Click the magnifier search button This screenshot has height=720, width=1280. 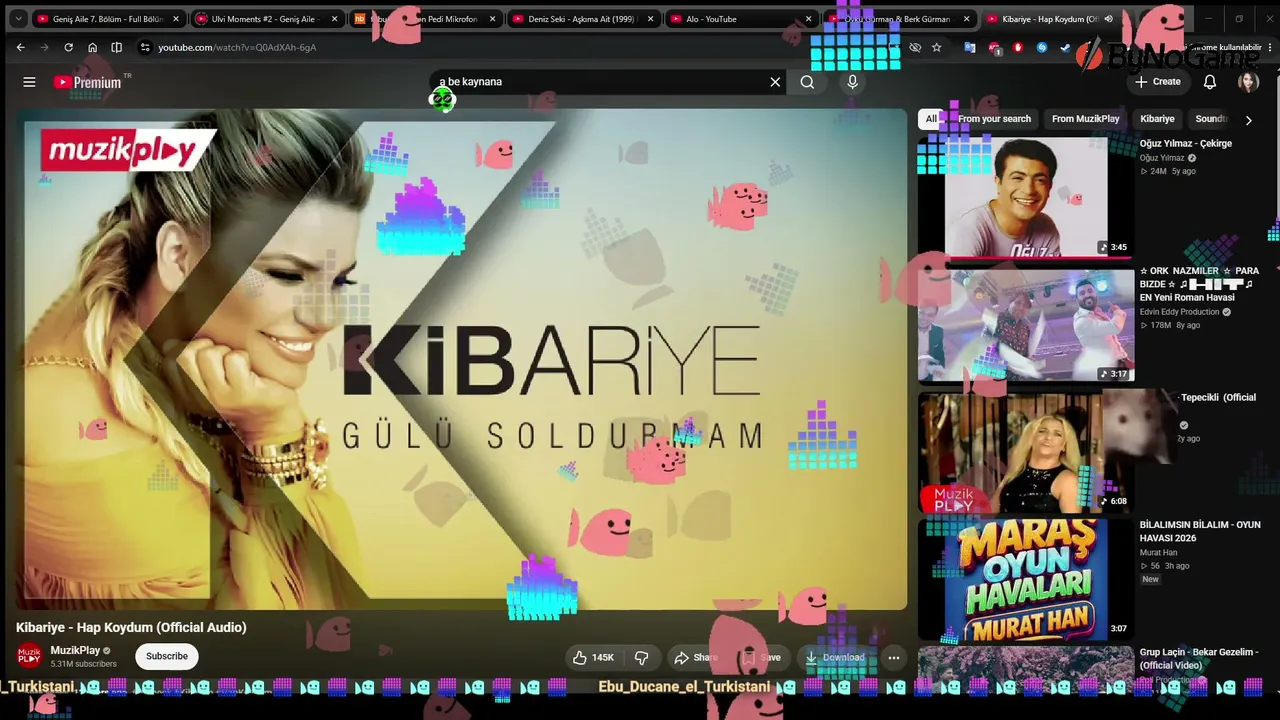[x=807, y=82]
